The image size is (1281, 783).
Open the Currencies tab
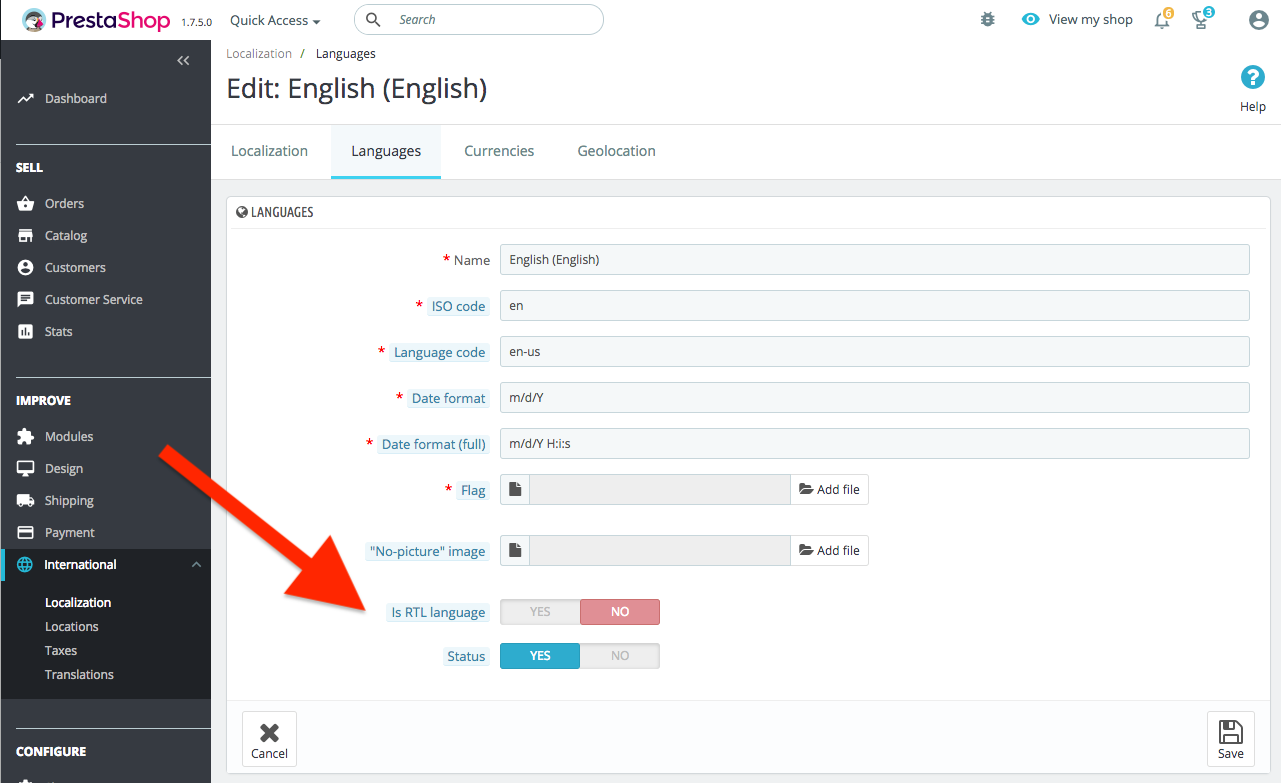pos(499,151)
